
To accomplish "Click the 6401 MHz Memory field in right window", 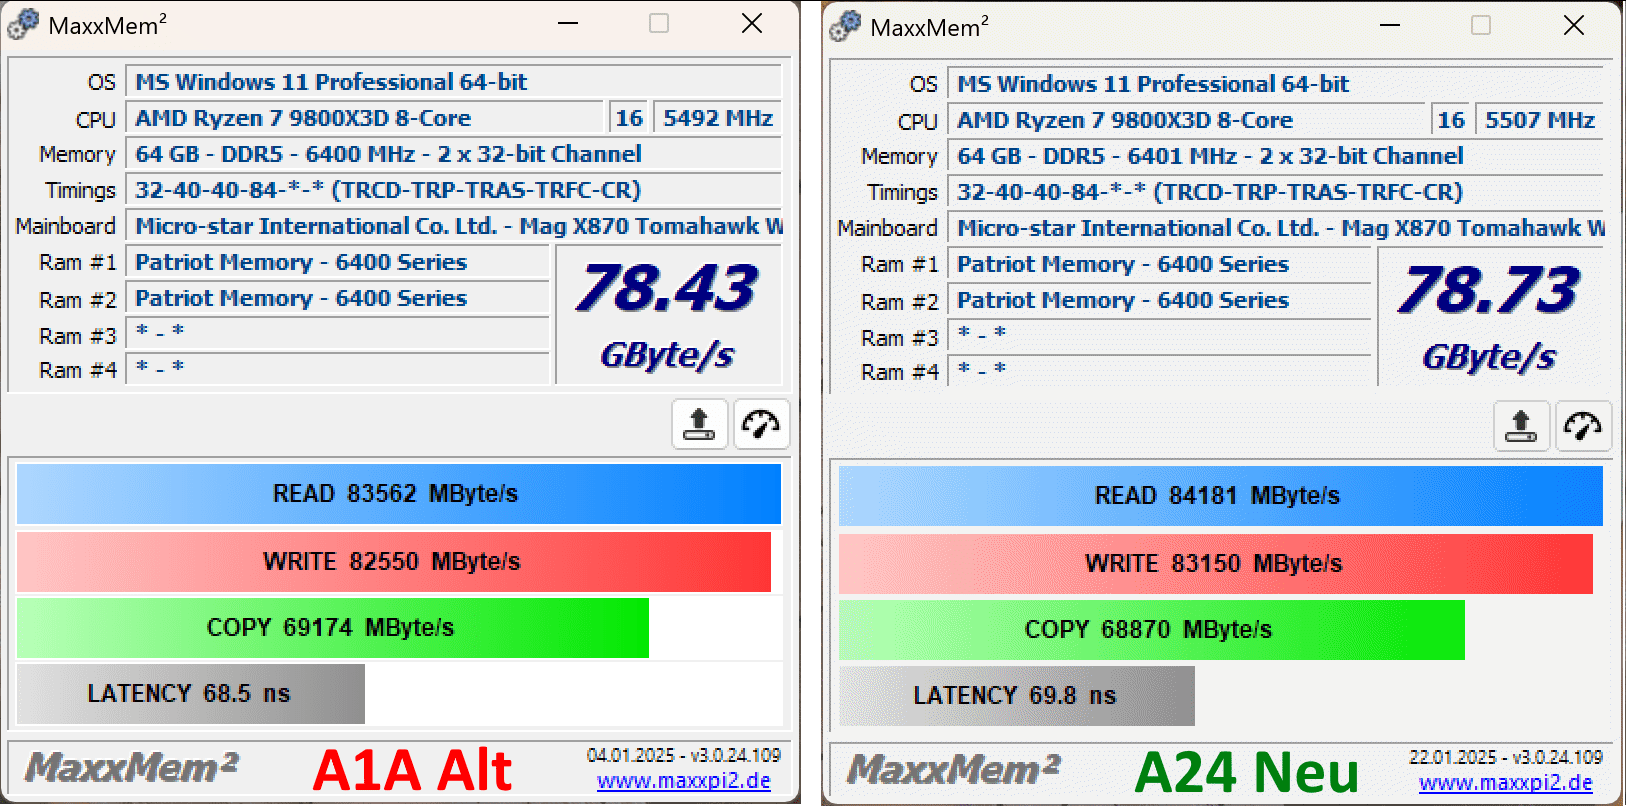I will 1276,156.
